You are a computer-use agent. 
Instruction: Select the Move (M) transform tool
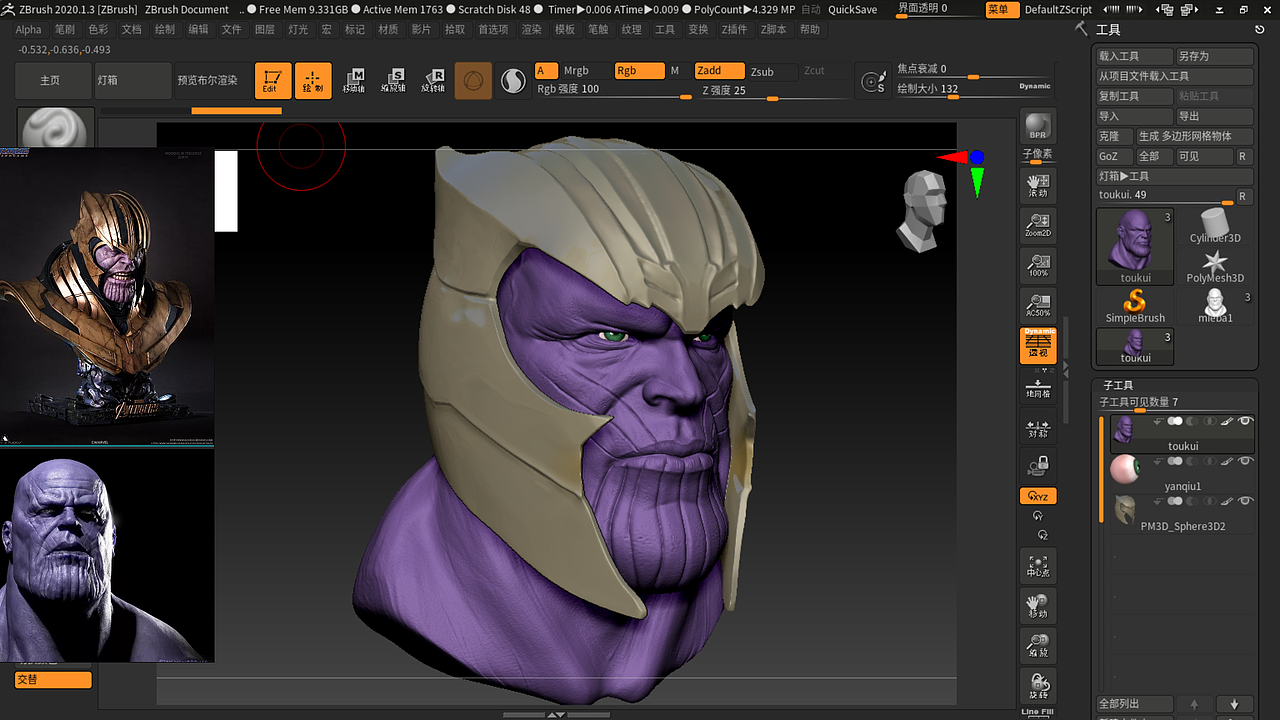[354, 81]
